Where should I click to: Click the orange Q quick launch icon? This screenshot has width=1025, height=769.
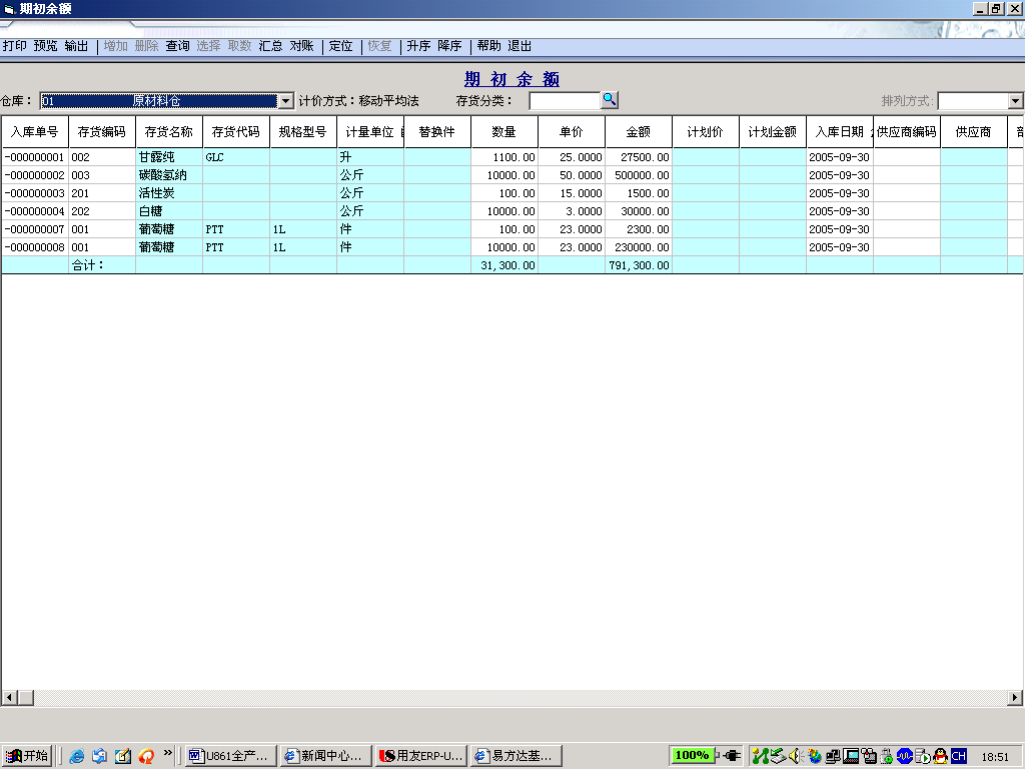coord(146,756)
